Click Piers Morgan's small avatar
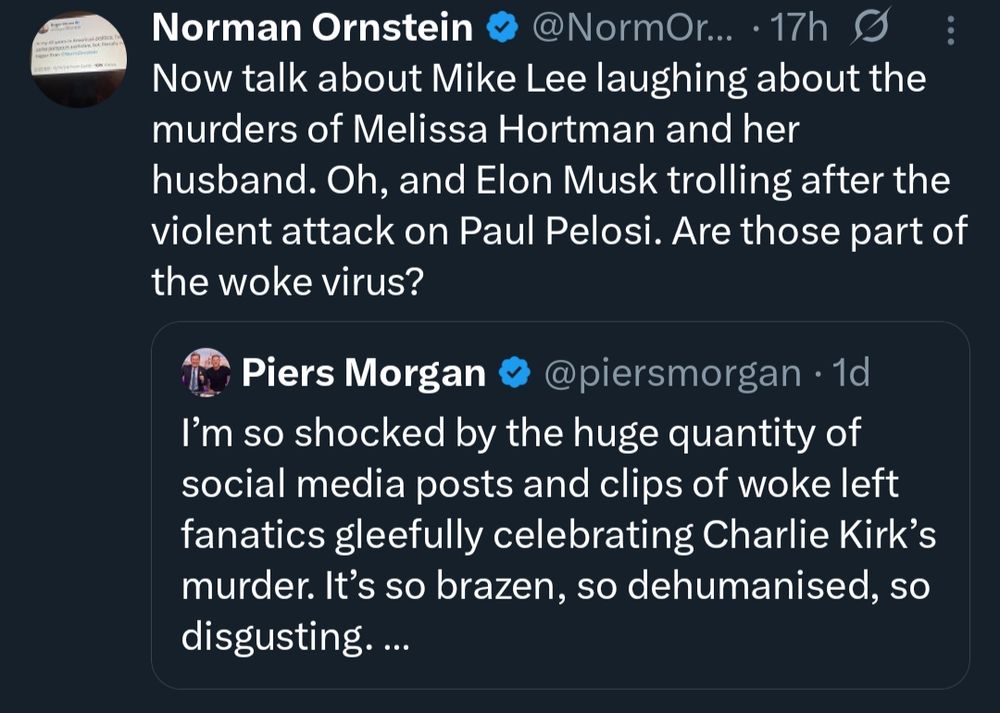 (206, 375)
